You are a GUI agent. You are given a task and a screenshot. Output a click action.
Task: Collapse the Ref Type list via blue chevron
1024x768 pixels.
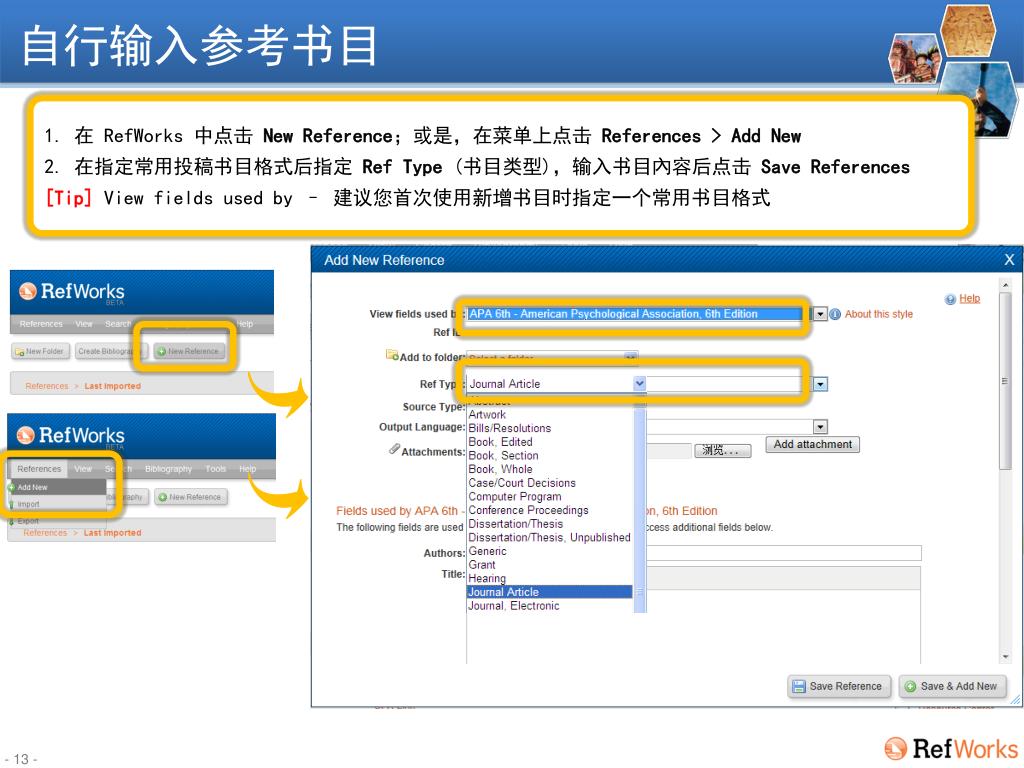639,384
